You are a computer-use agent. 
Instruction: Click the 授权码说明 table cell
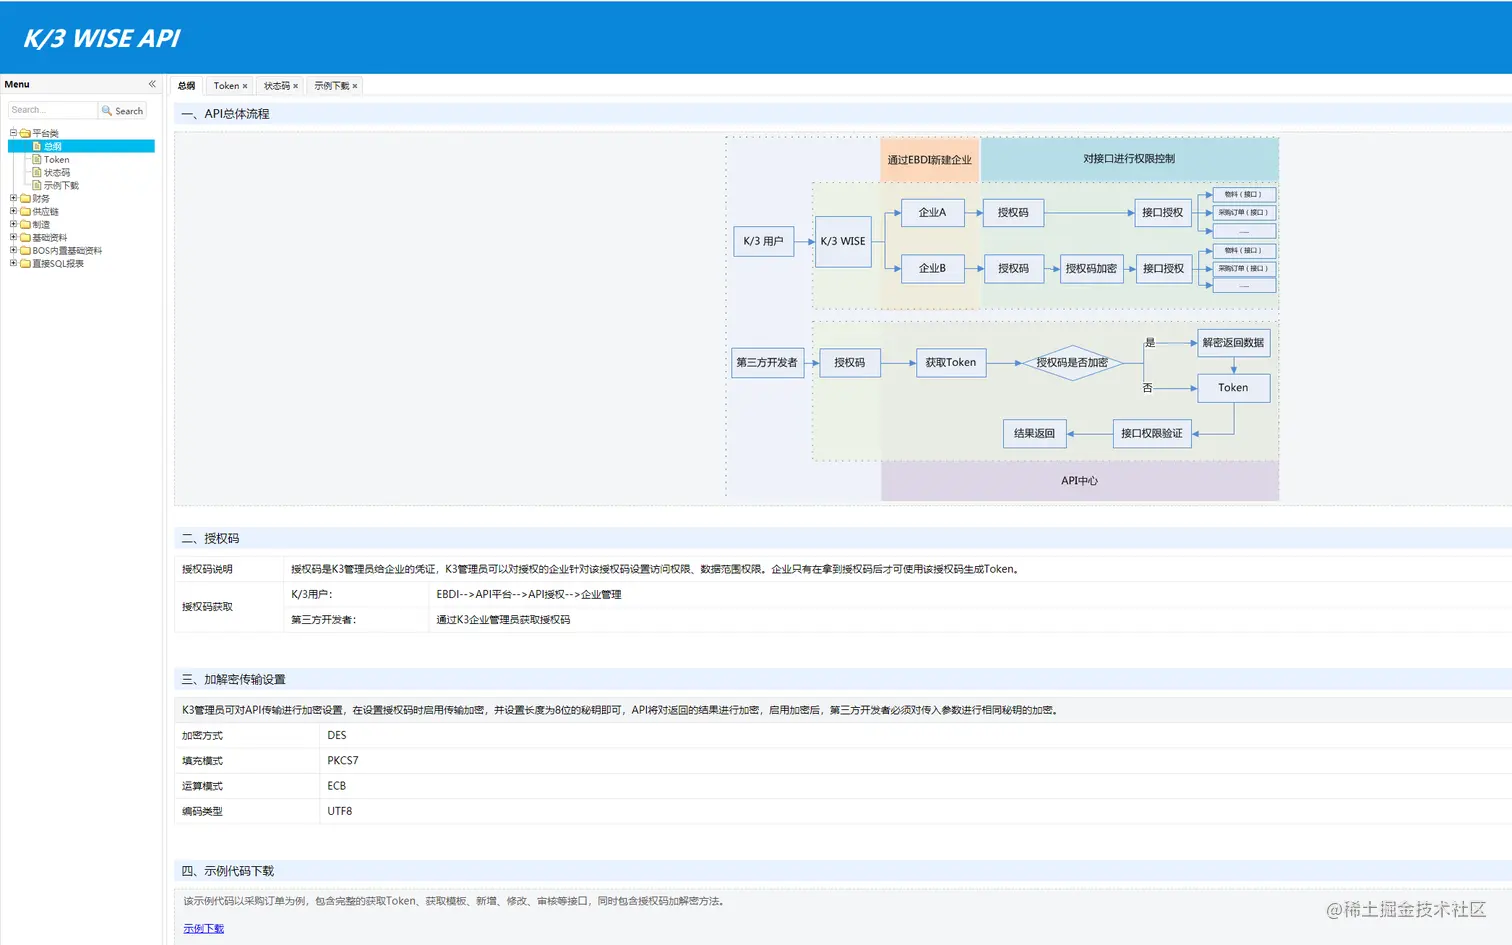point(229,569)
